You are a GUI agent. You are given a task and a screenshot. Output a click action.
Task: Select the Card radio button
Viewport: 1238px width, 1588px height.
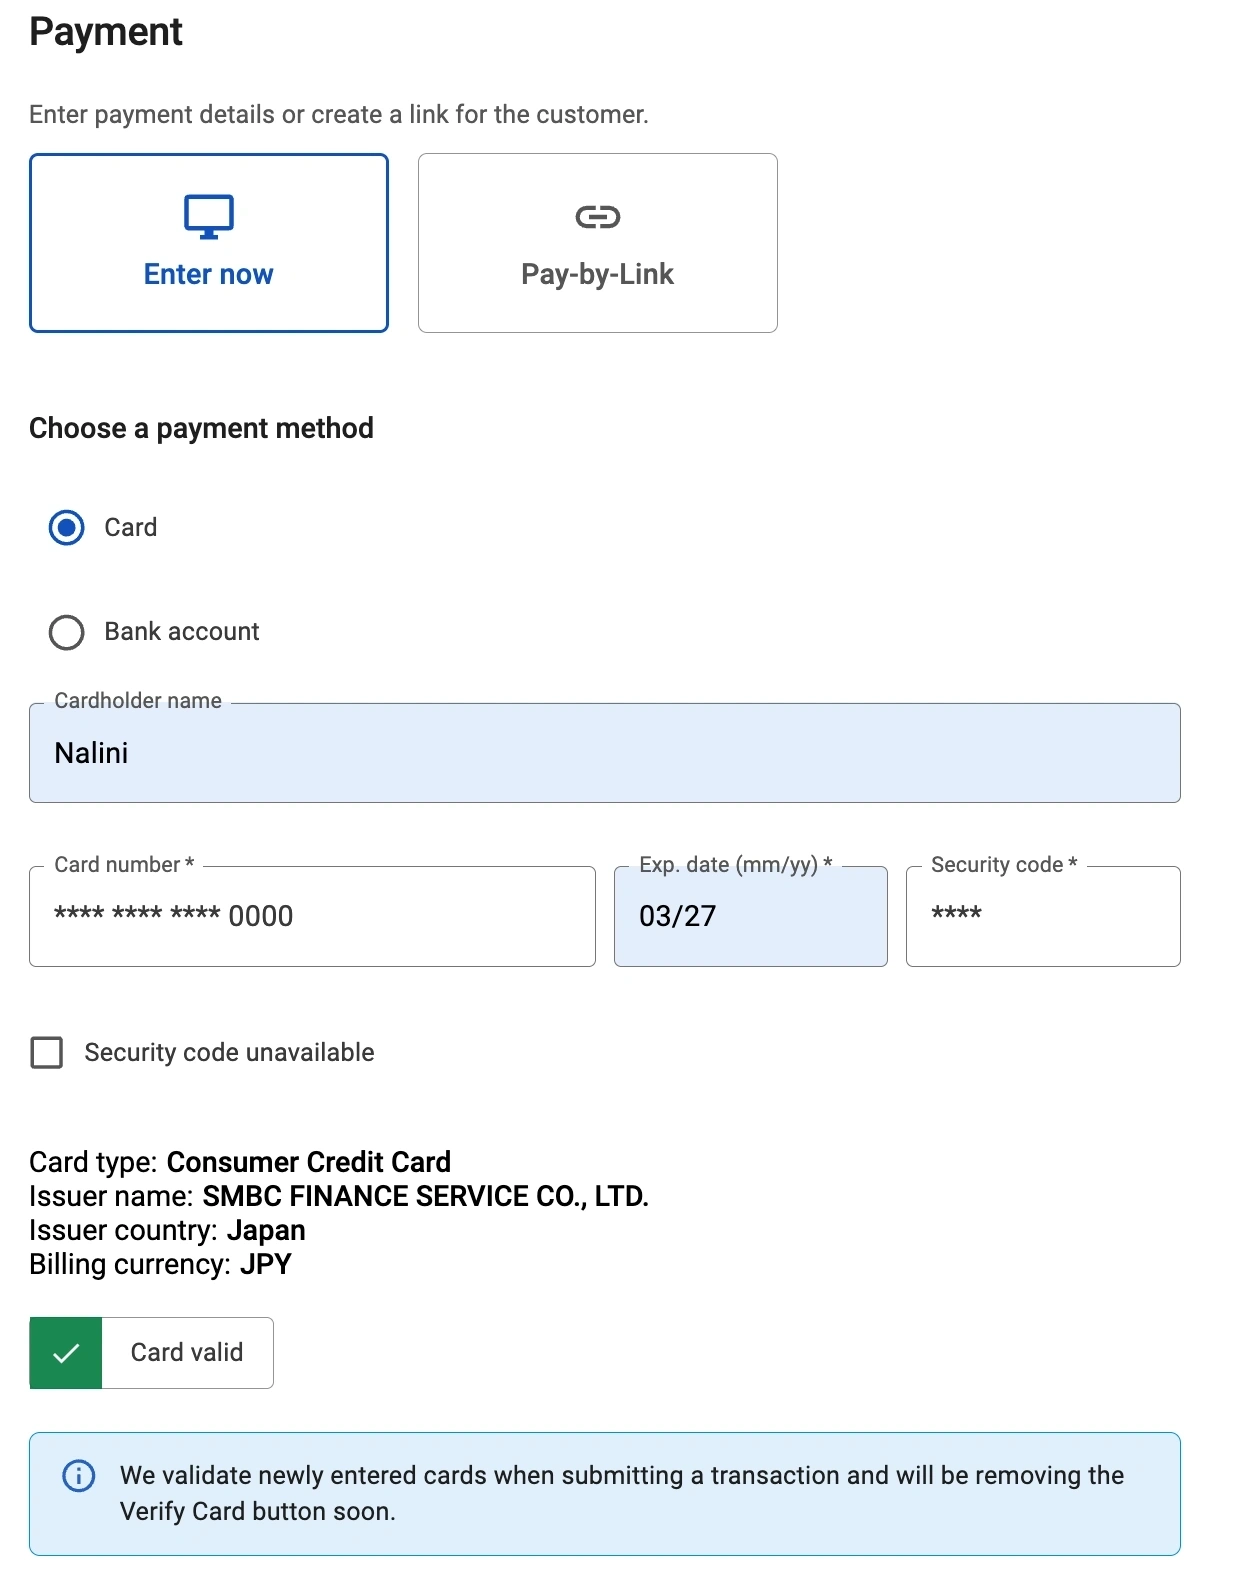click(67, 528)
